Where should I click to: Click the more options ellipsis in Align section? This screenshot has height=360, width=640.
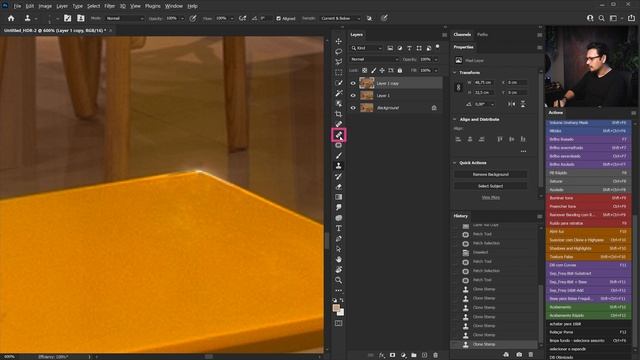tap(523, 151)
